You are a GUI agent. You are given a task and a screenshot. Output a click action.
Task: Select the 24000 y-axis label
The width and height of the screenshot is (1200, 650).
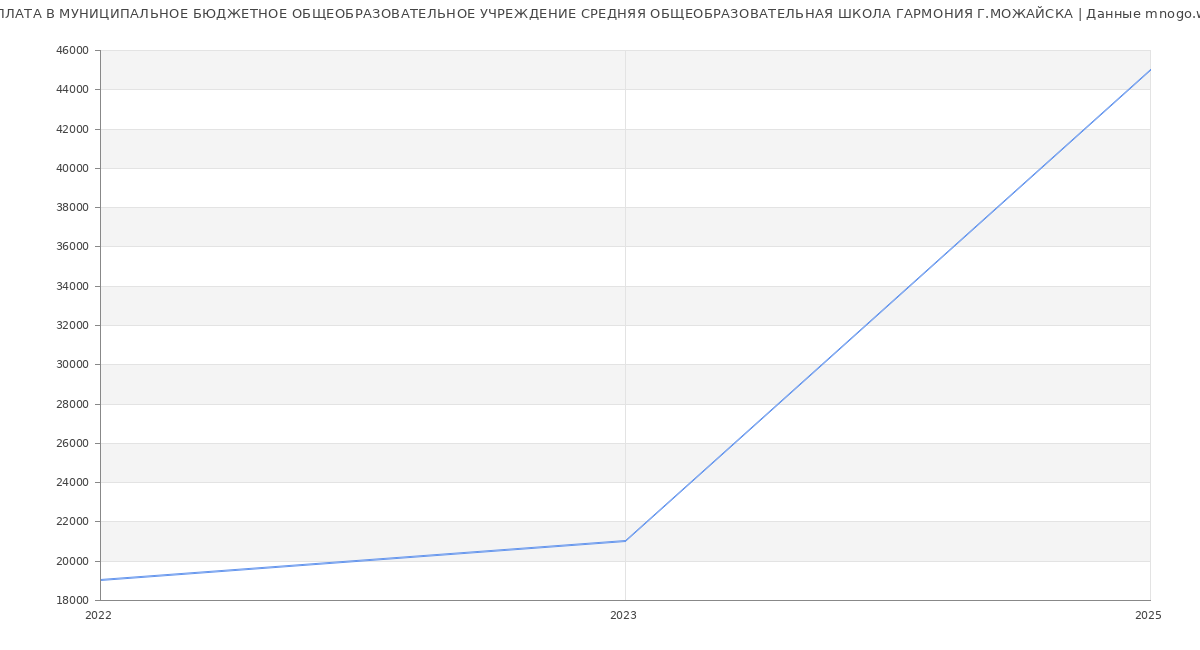click(x=74, y=482)
